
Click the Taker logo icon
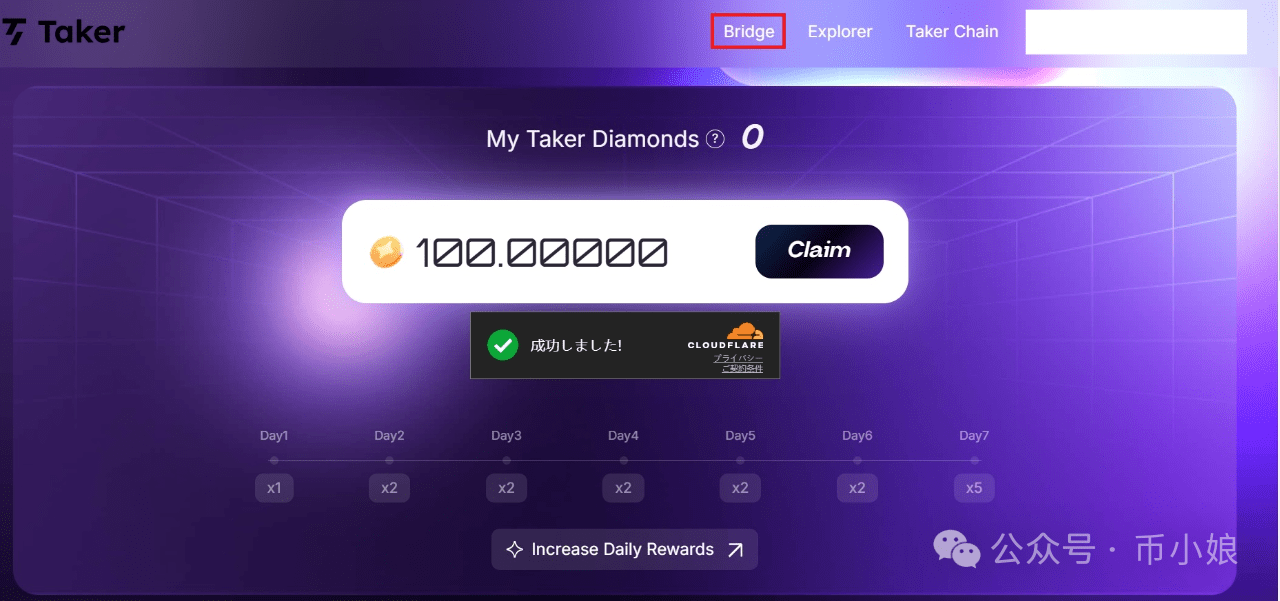[x=14, y=32]
